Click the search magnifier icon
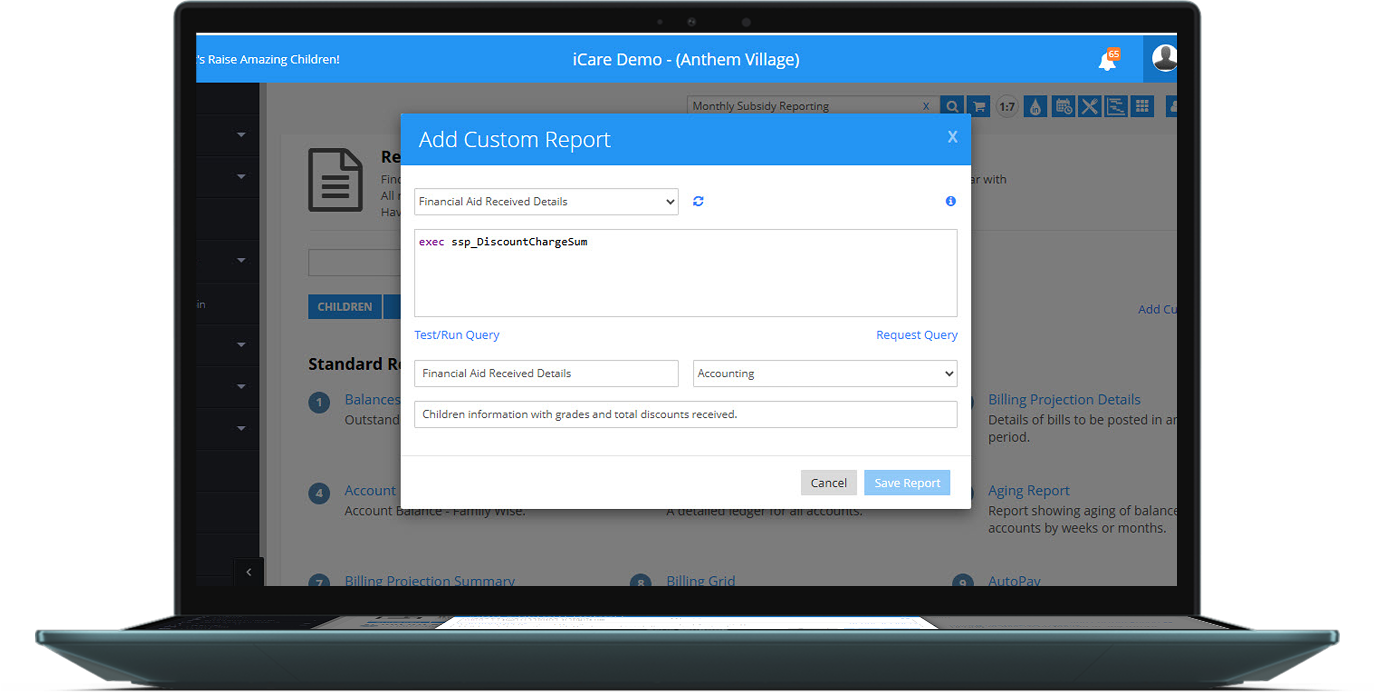This screenshot has height=692, width=1374. (952, 106)
